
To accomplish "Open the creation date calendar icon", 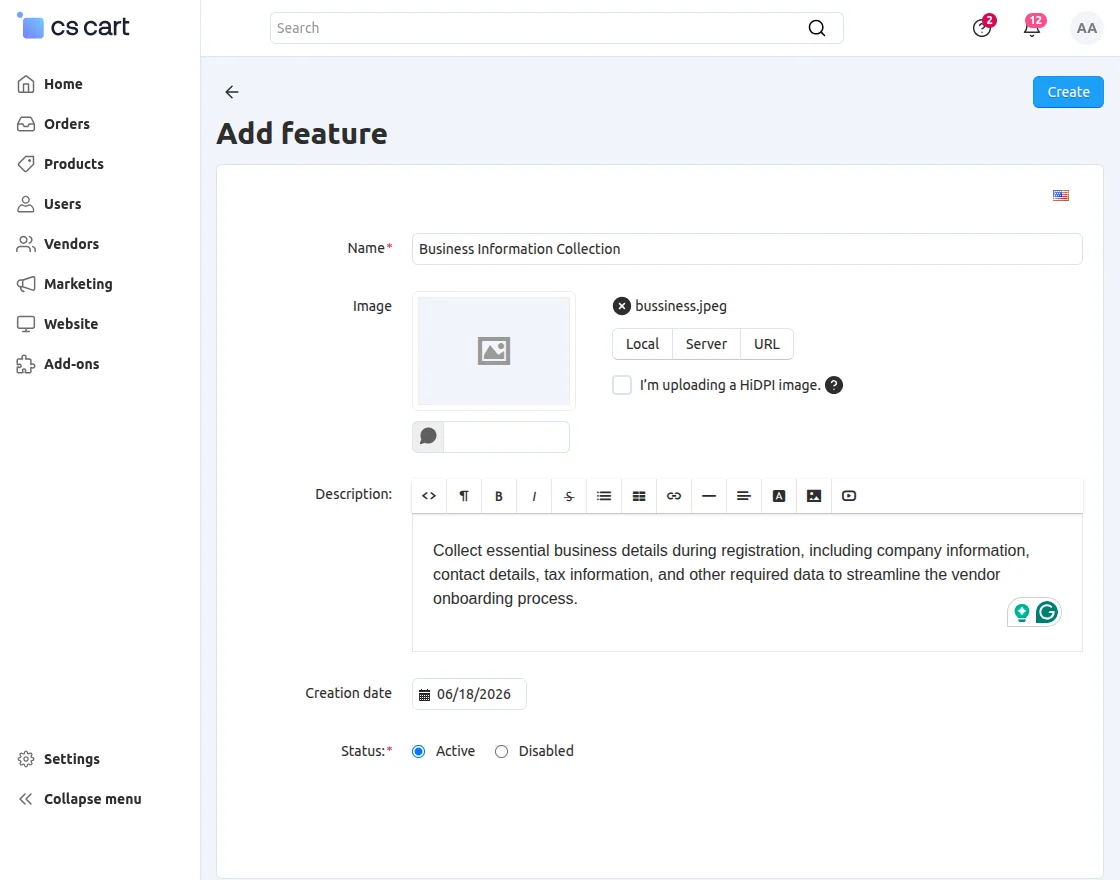I will pos(424,695).
